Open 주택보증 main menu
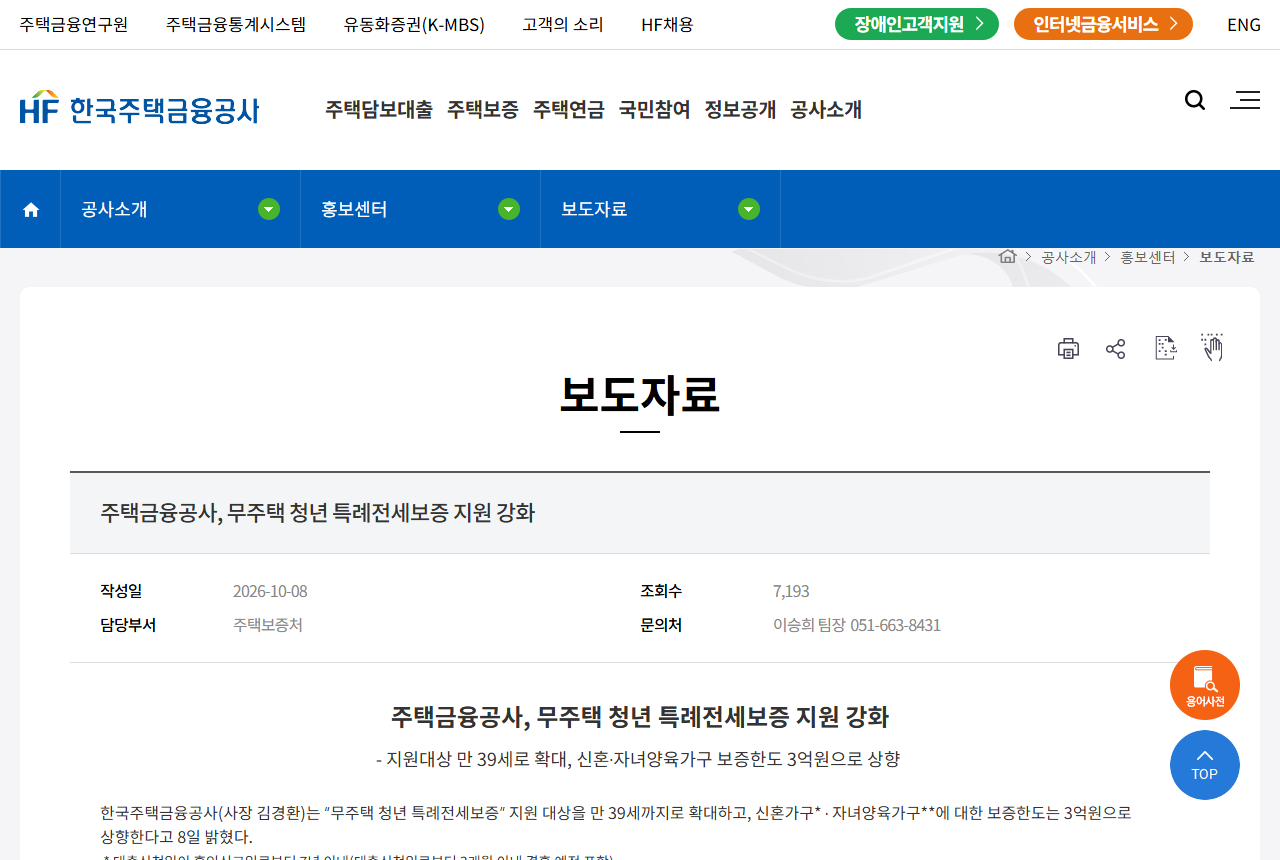Image resolution: width=1280 pixels, height=860 pixels. (483, 109)
